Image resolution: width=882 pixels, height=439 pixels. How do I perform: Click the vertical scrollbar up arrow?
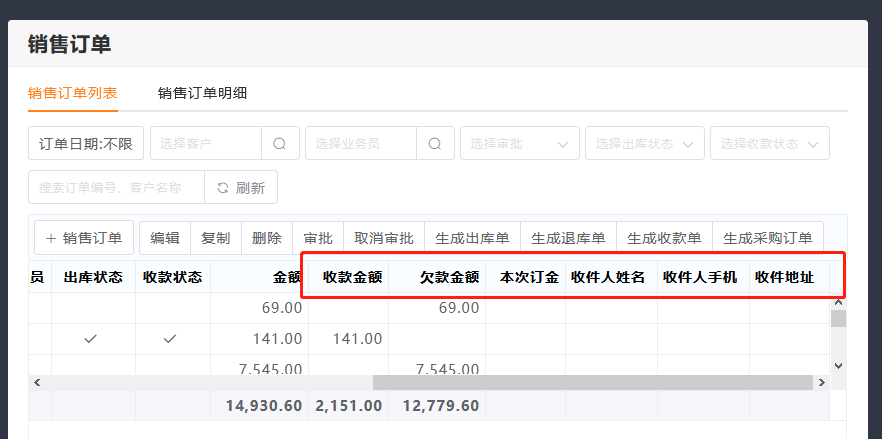click(838, 304)
